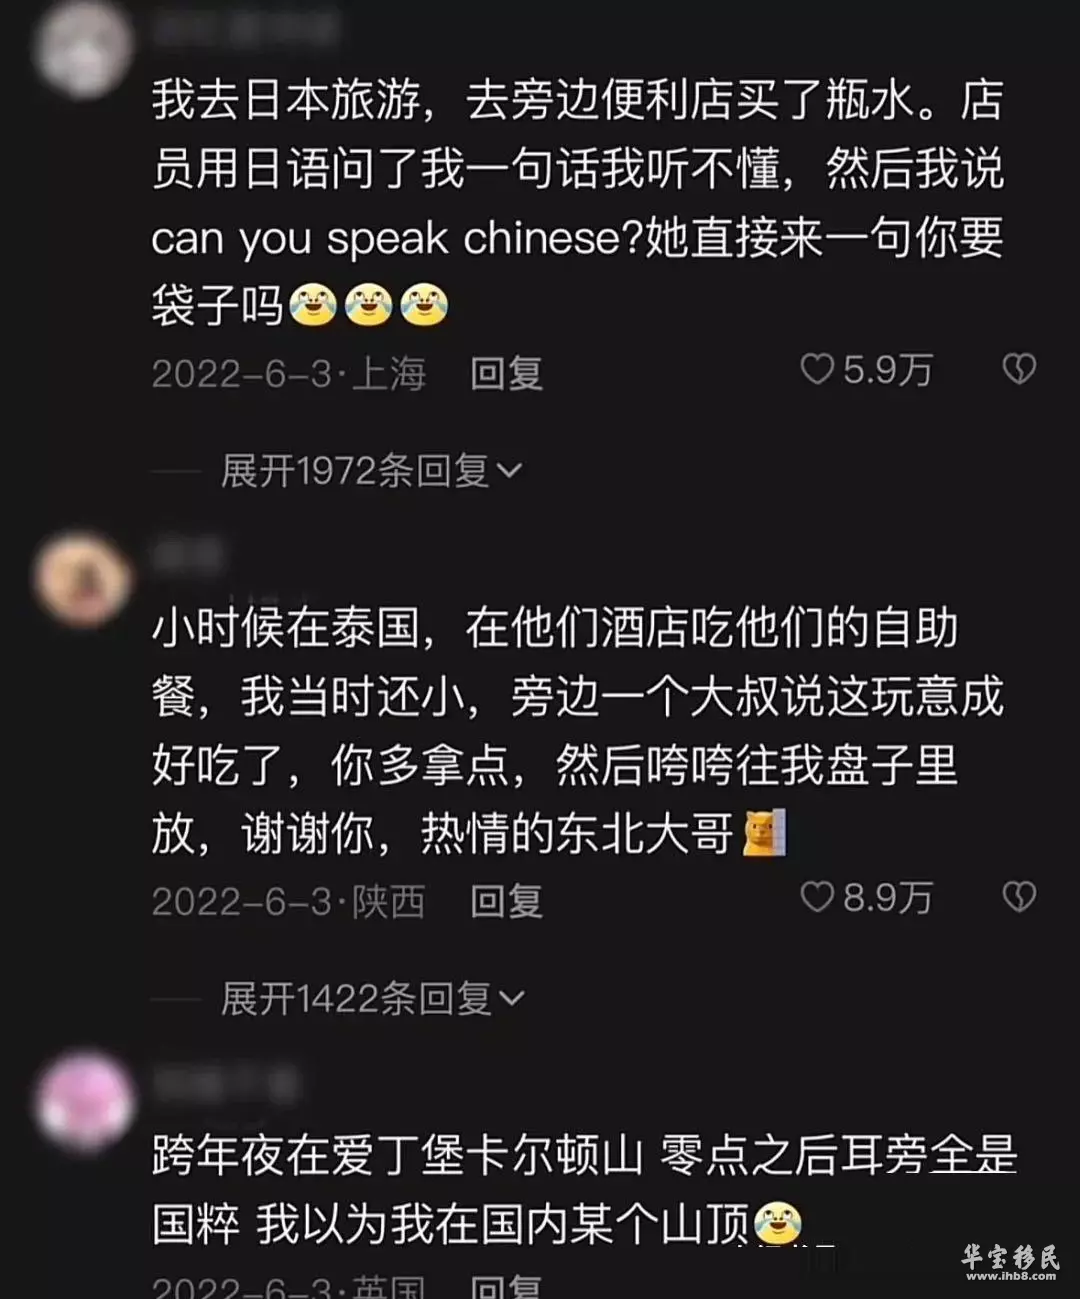Screen dimensions: 1080x1299
Task: Click chevron next to 1972条回复
Action: coord(509,470)
